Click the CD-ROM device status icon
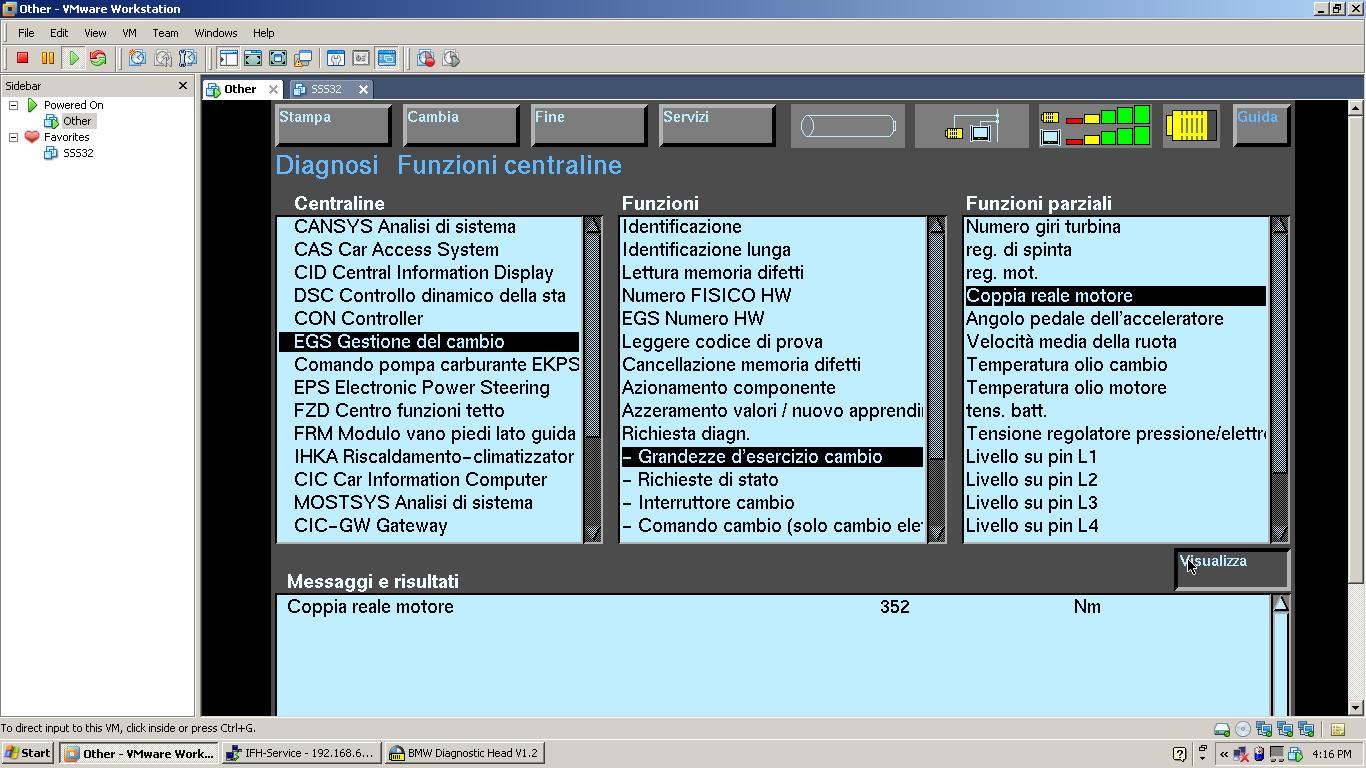 (1243, 729)
